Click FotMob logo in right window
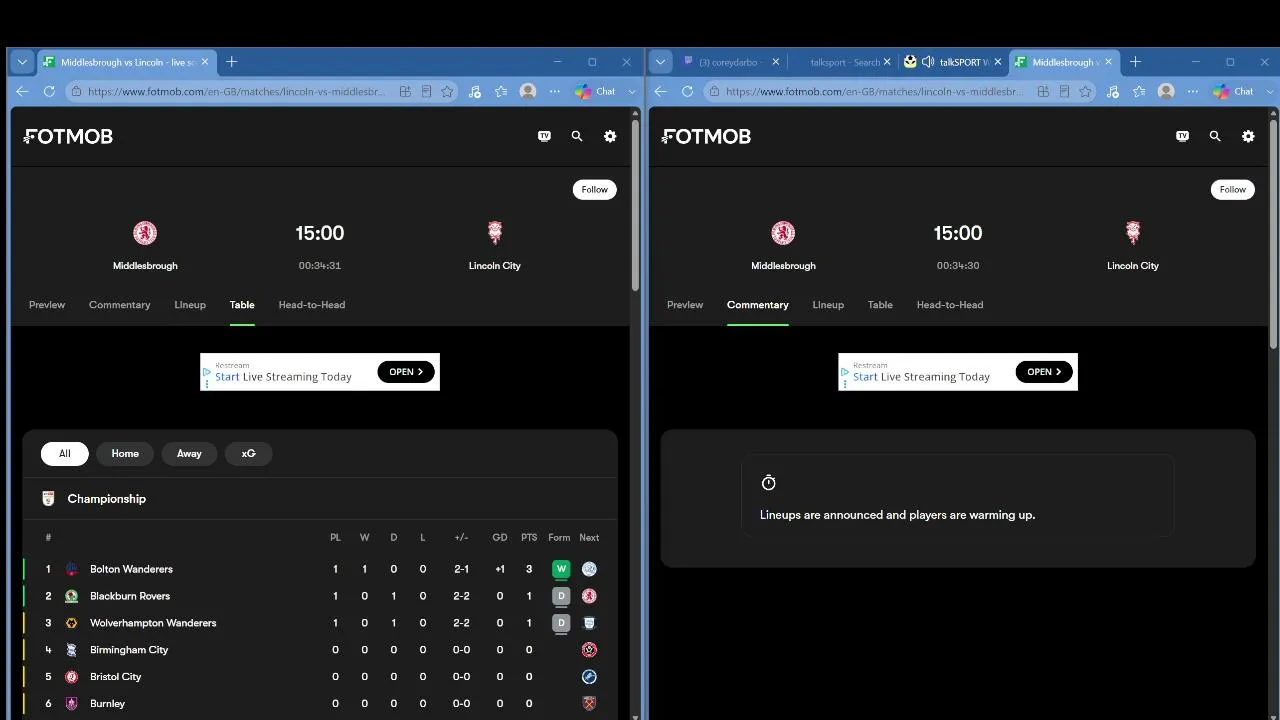 (706, 136)
